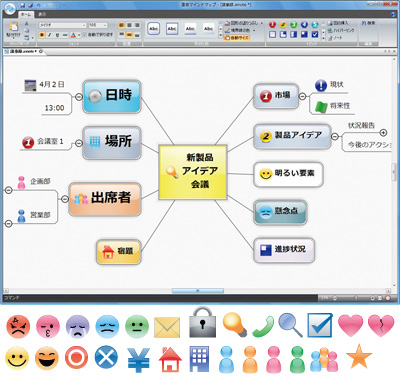Collapse the 出席者 node branch
400x376 pixels.
tap(65, 199)
